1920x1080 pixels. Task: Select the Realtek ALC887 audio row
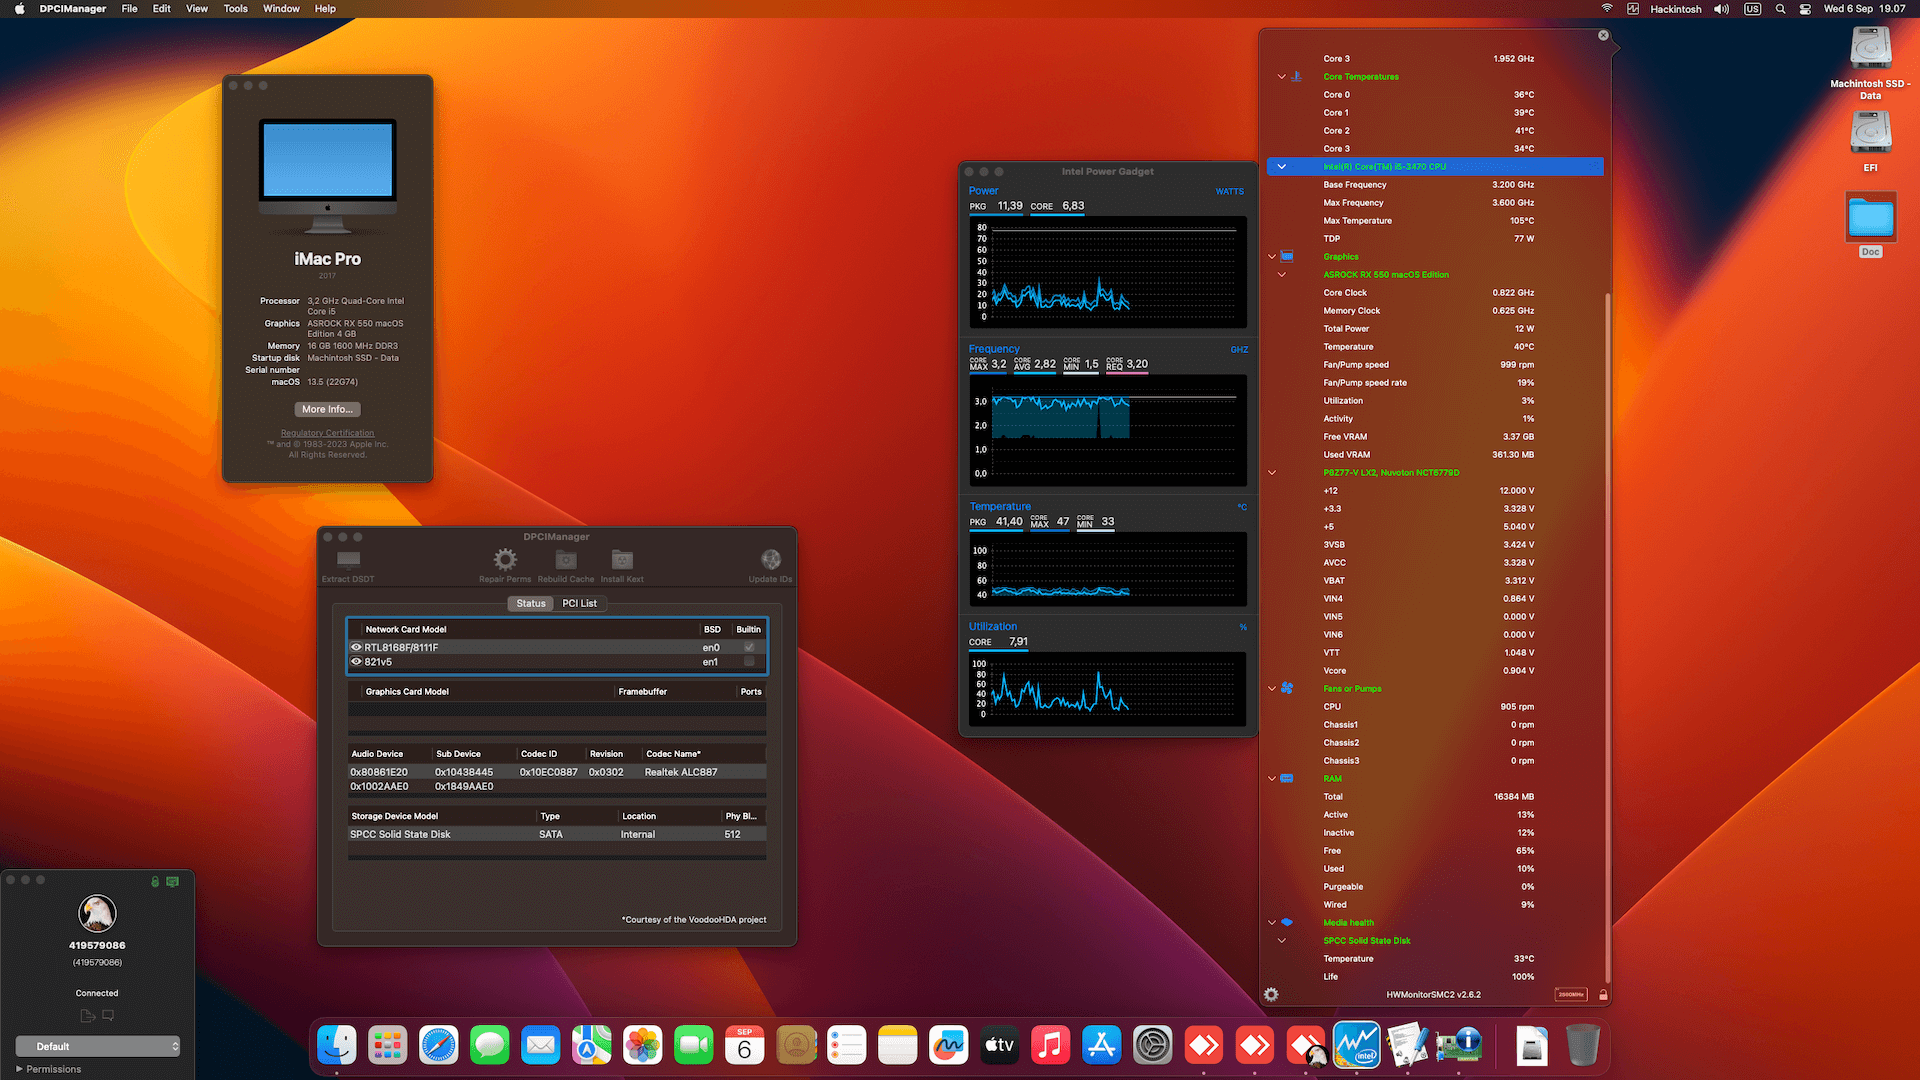tap(557, 772)
